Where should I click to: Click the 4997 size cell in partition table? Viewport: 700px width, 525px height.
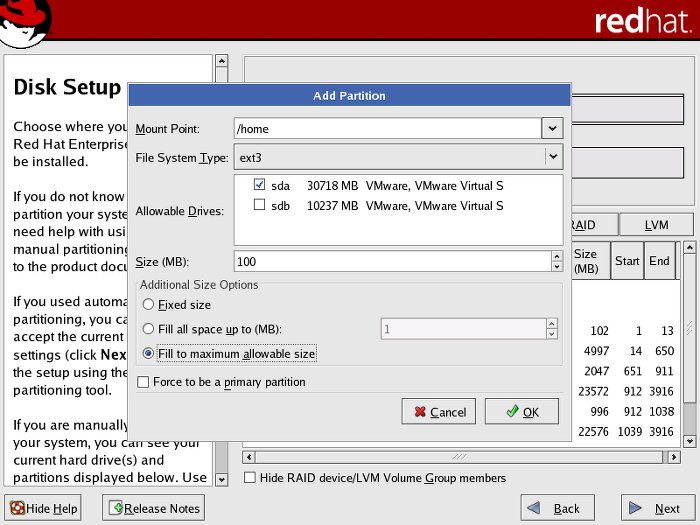(596, 351)
